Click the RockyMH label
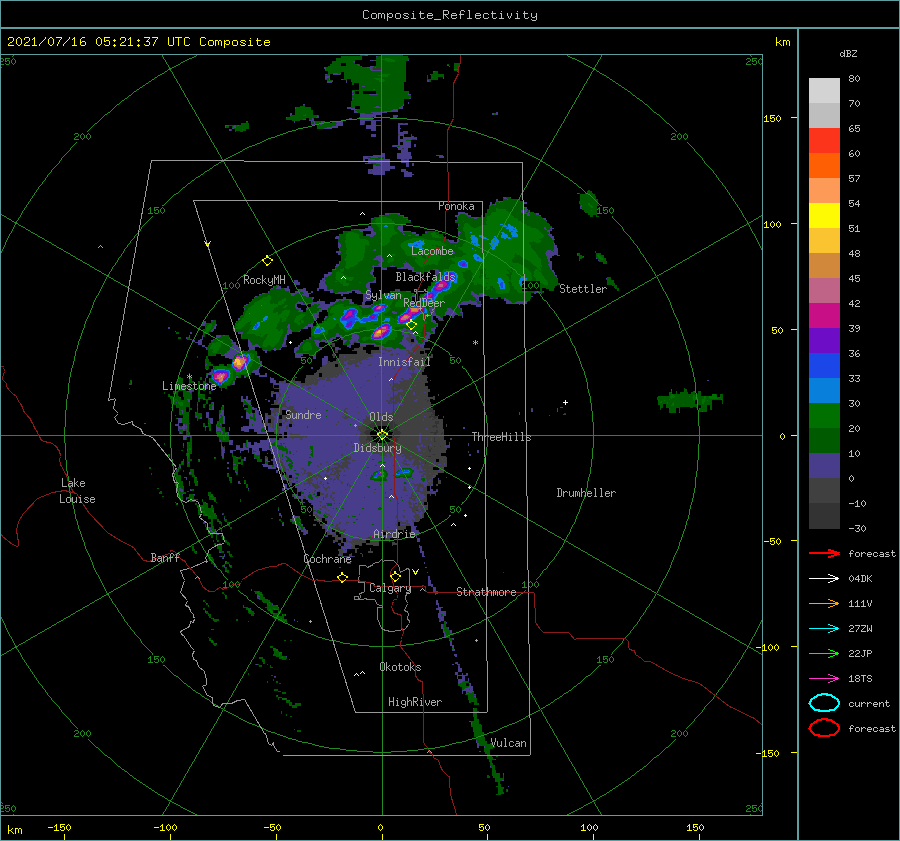900x841 pixels. (x=264, y=280)
